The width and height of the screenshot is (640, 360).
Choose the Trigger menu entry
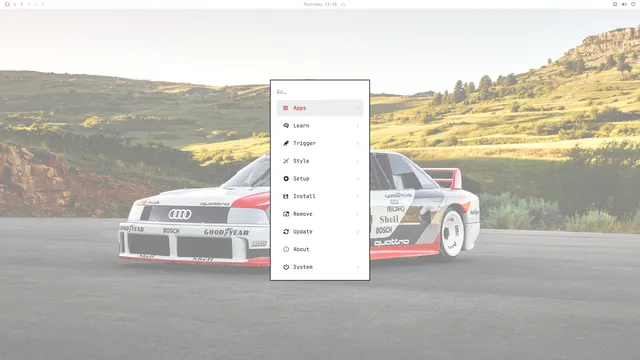320,143
